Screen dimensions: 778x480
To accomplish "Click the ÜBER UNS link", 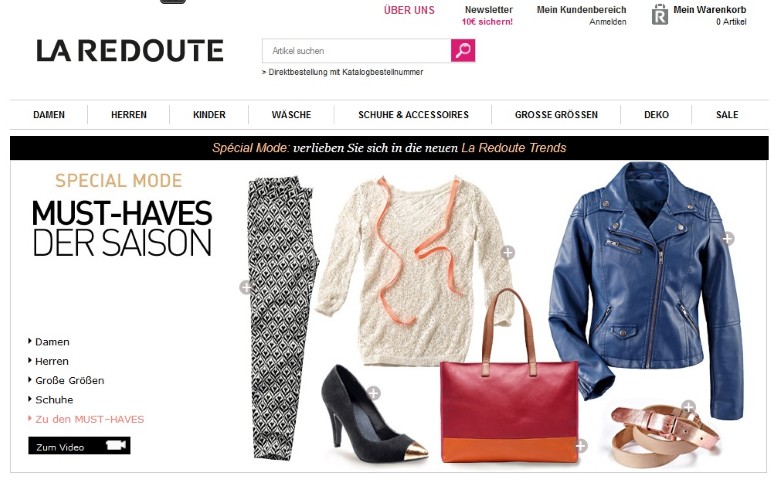I will point(409,10).
